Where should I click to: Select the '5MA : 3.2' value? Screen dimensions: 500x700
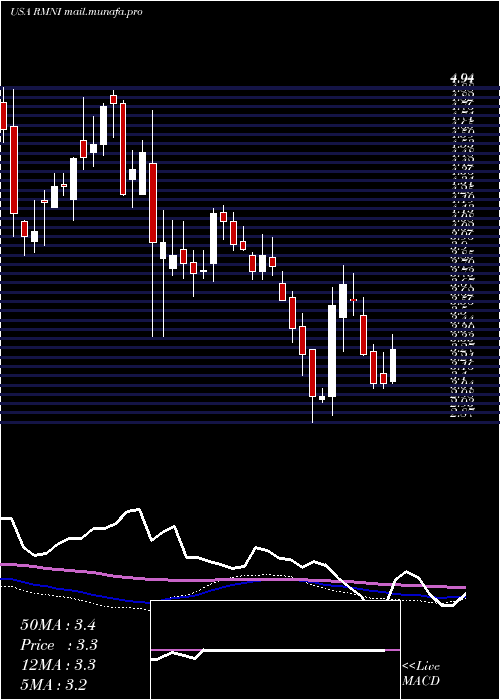tap(54, 684)
